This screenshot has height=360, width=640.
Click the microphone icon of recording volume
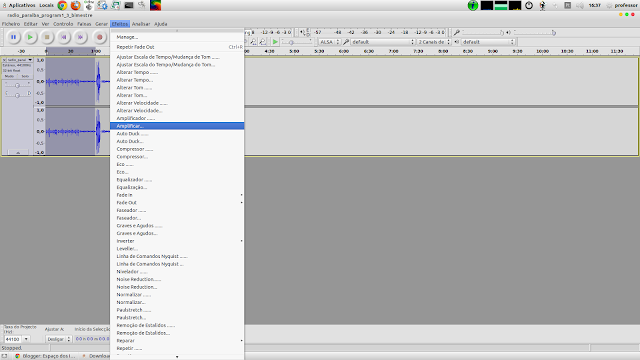point(457,32)
